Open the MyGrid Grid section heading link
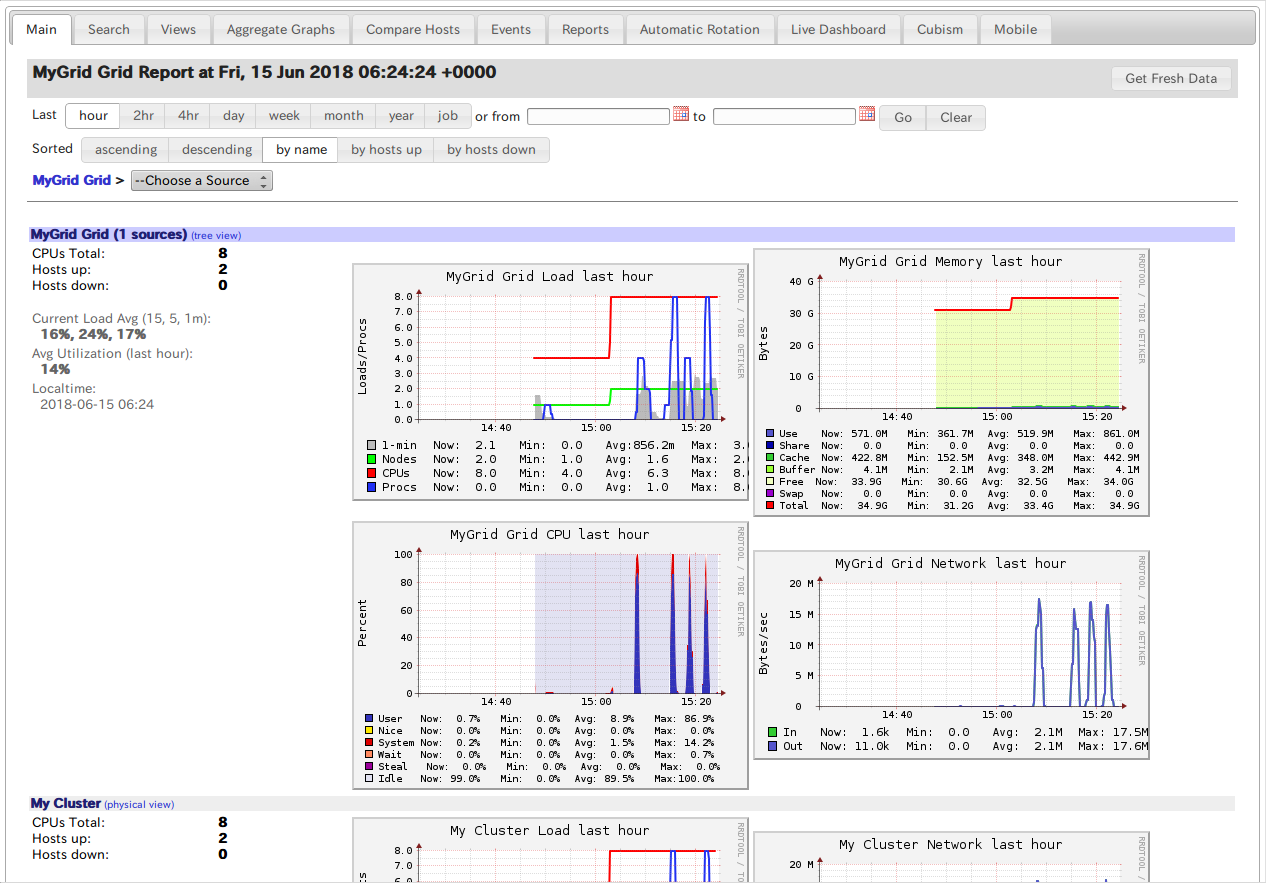This screenshot has height=883, width=1266. 109,234
